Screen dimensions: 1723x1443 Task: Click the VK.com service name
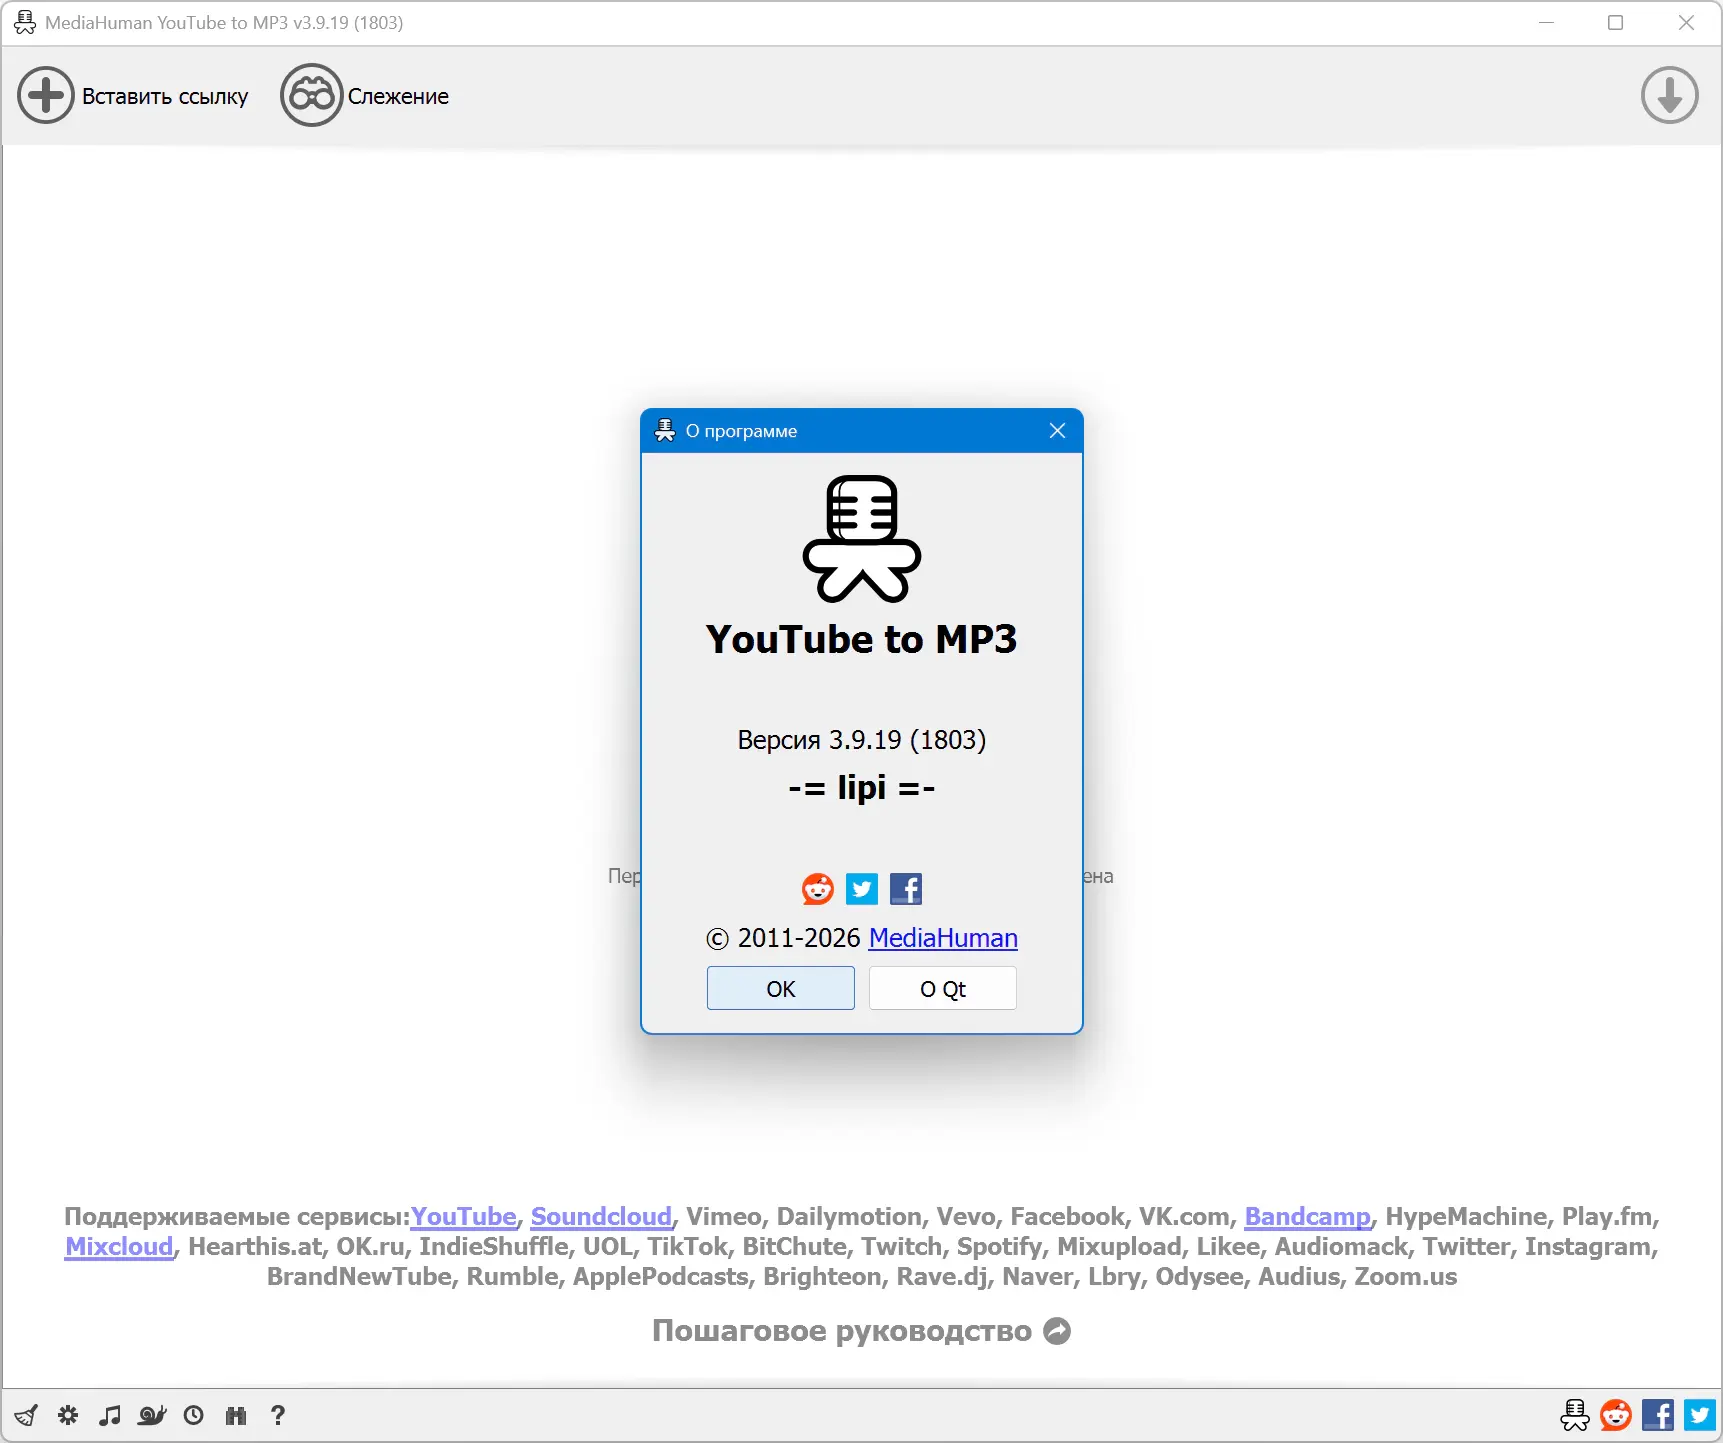(x=1184, y=1217)
